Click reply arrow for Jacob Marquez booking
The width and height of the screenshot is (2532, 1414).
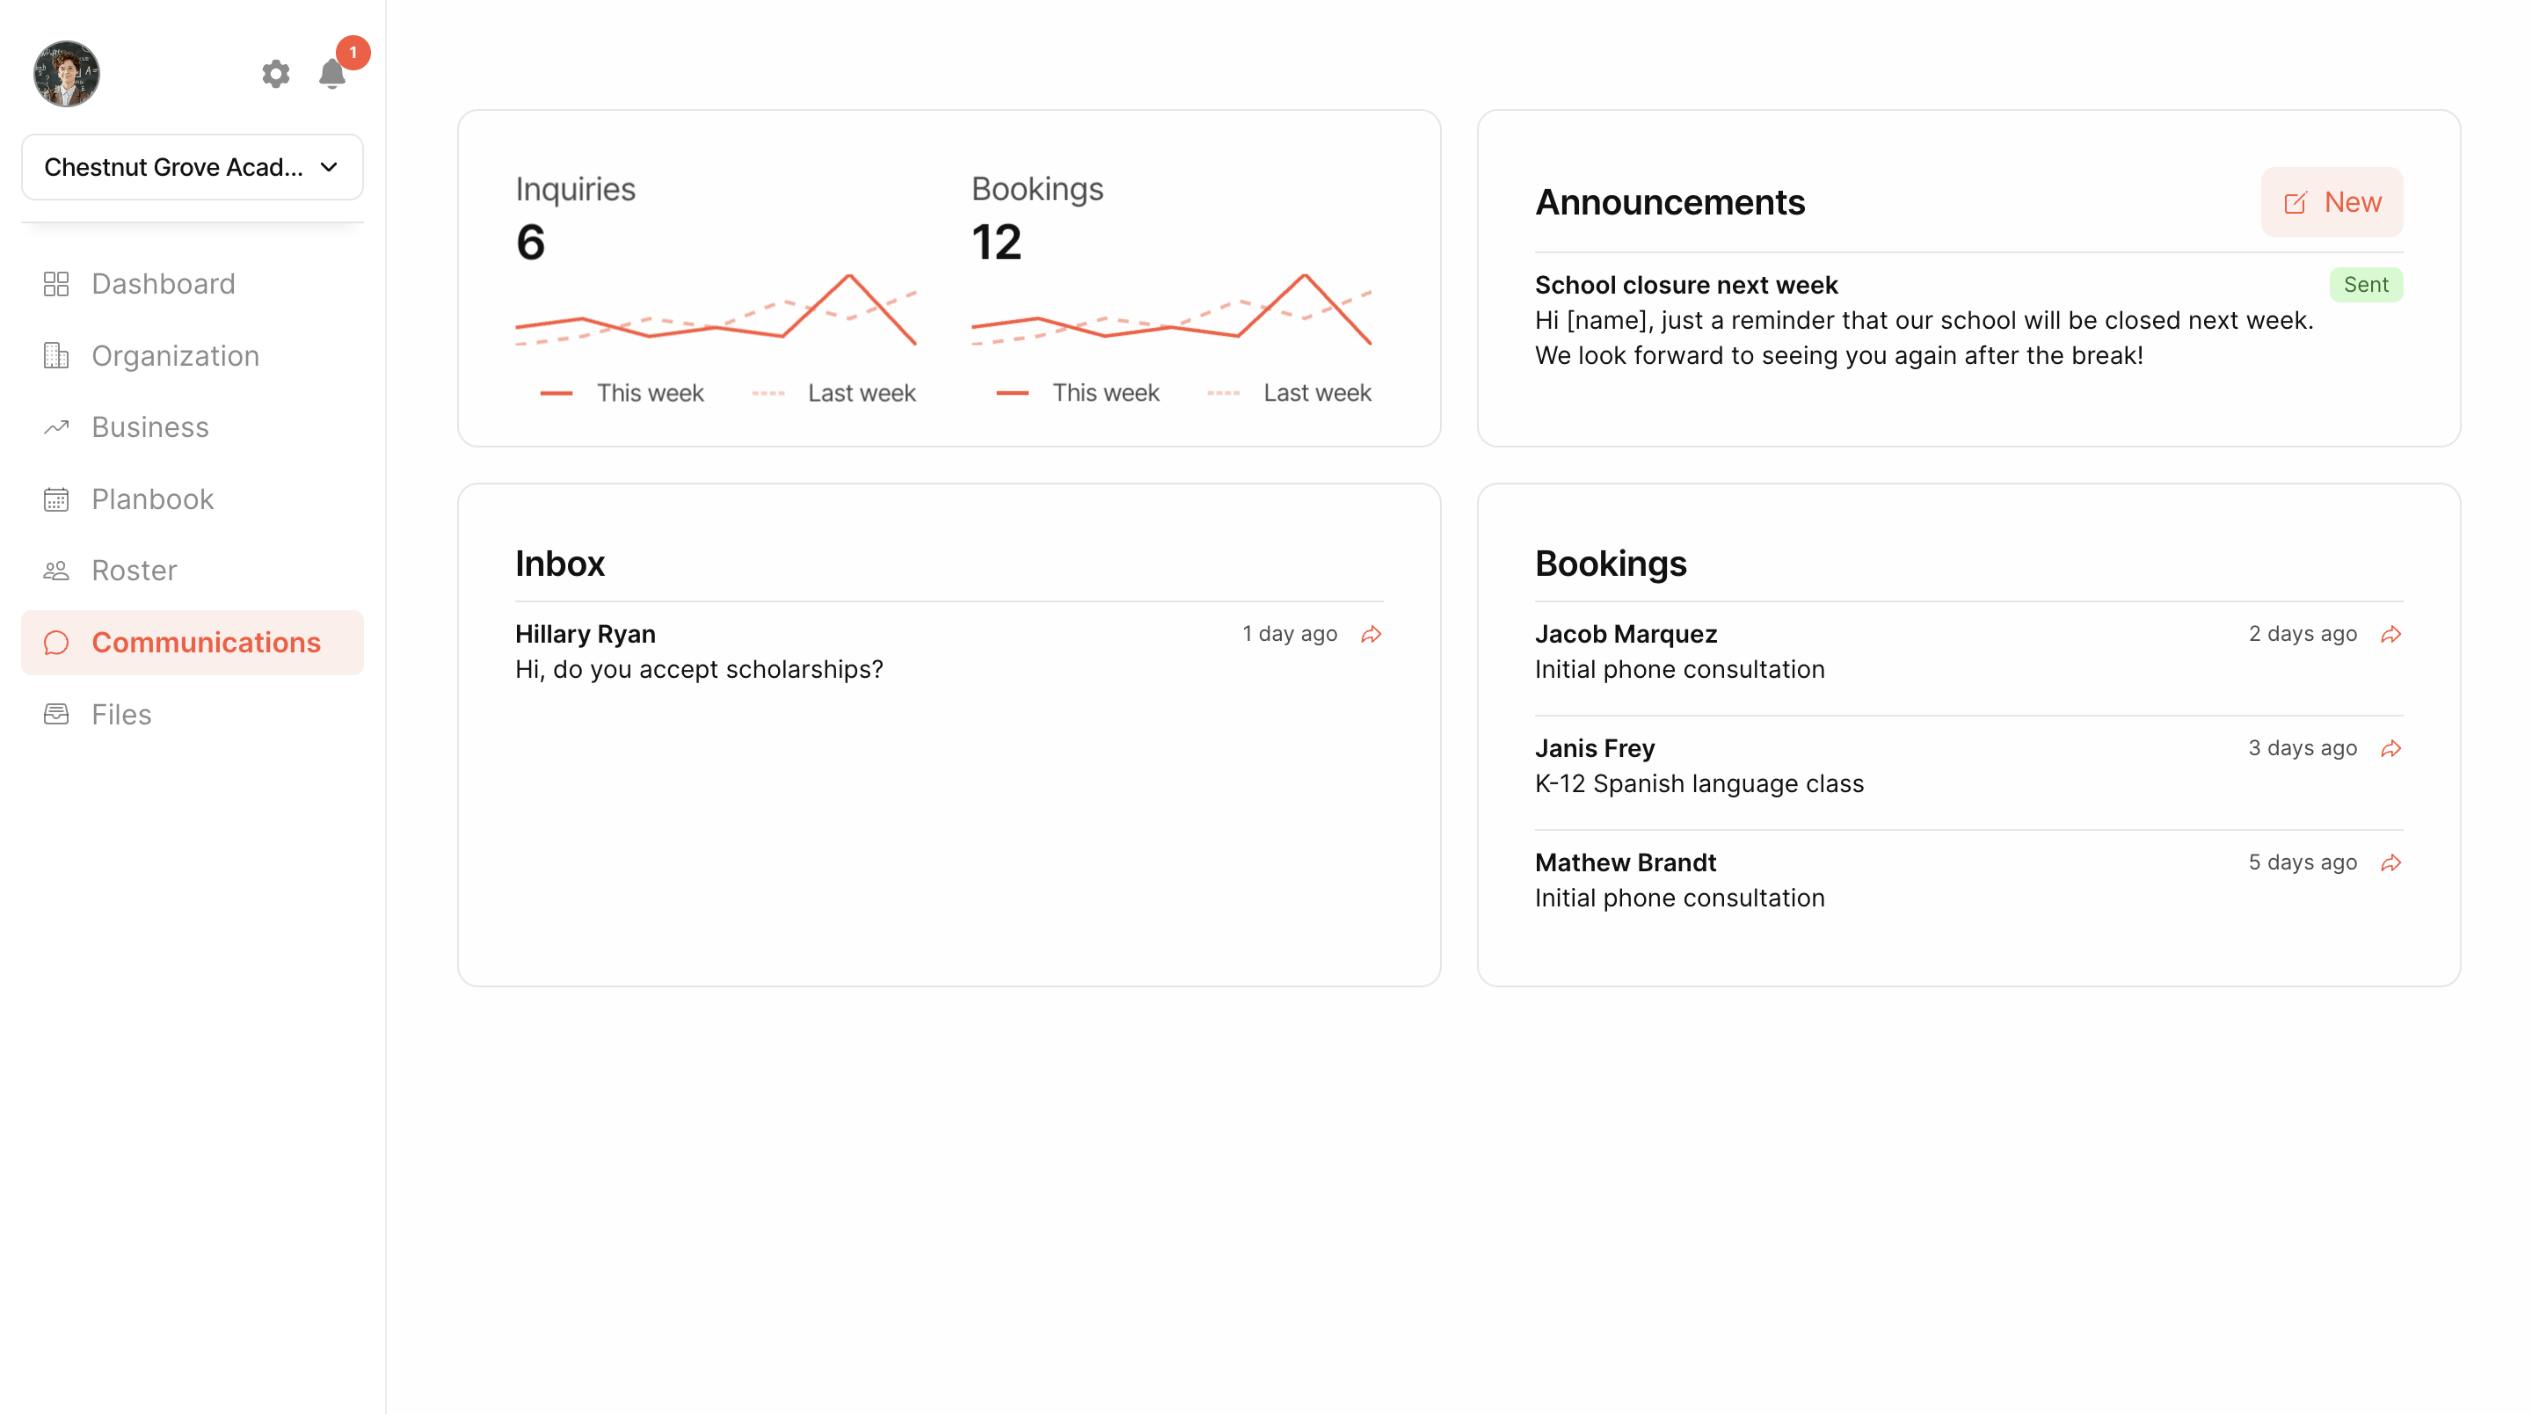2390,634
